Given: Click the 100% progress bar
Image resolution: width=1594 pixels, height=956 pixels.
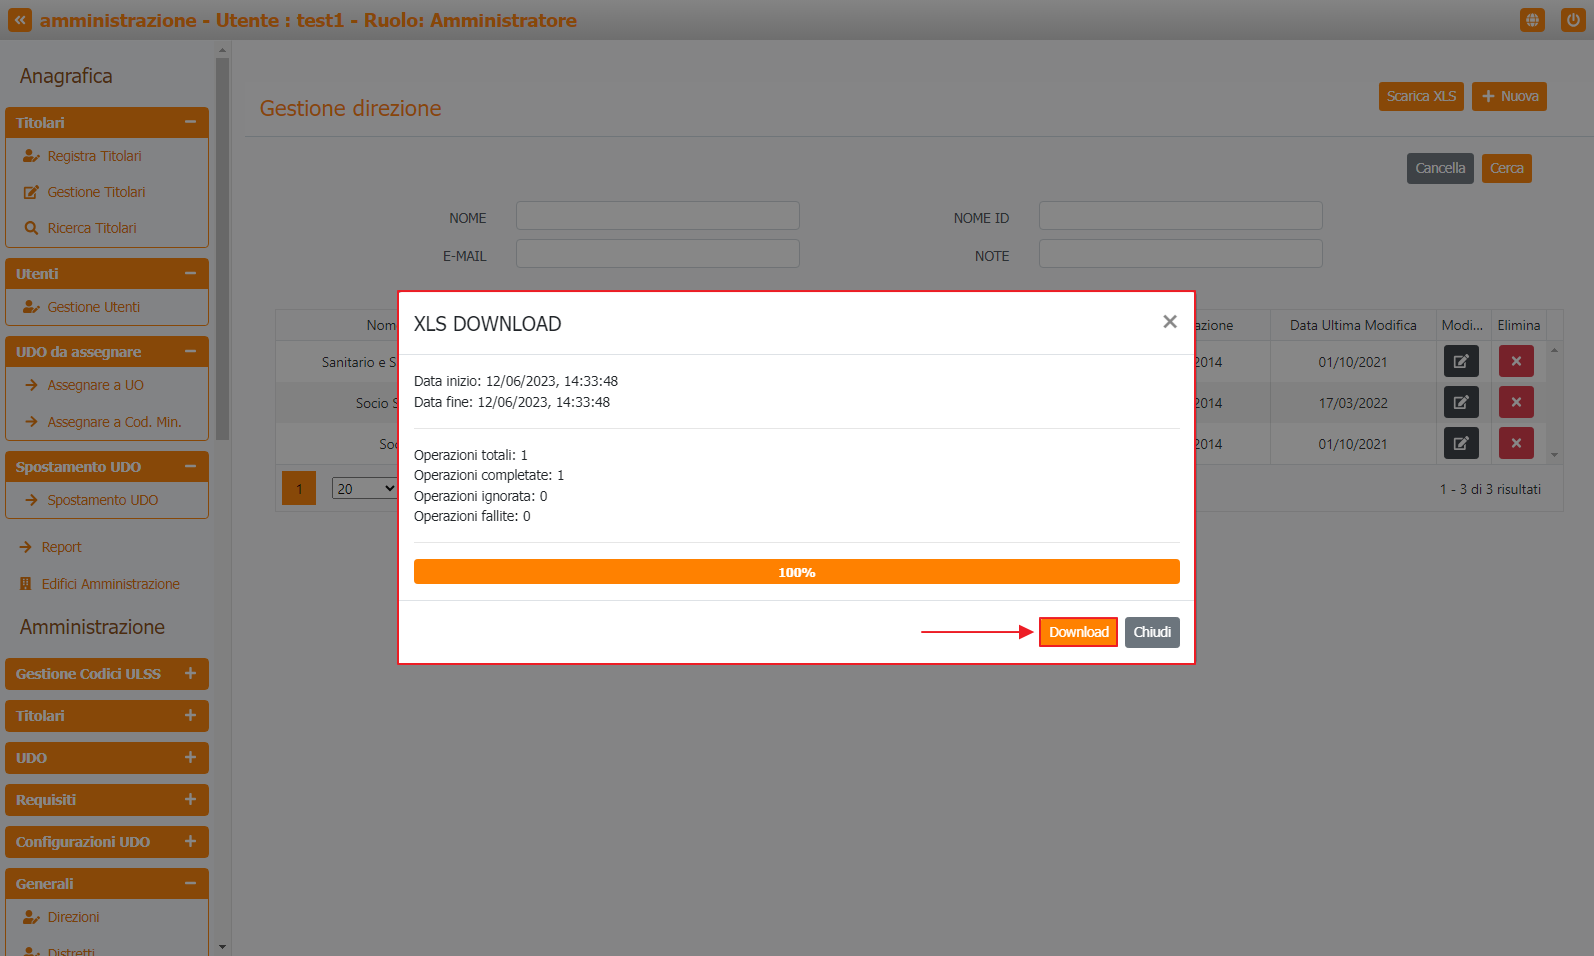Looking at the screenshot, I should (796, 572).
